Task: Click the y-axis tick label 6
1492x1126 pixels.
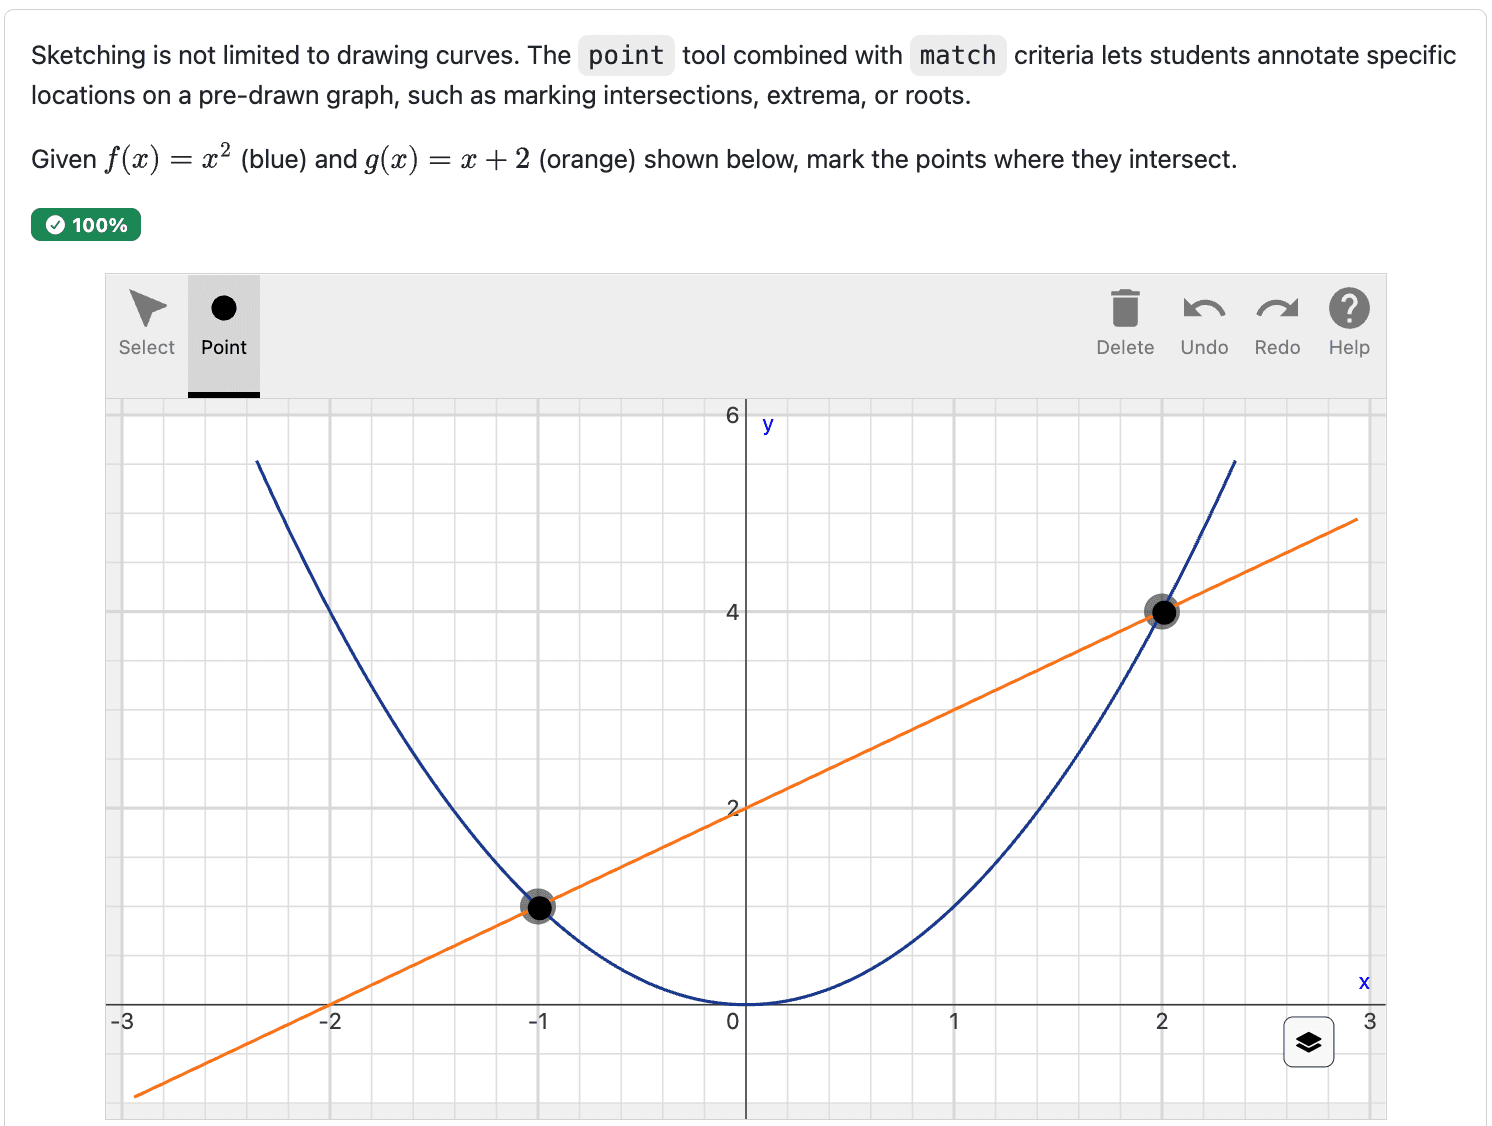Action: click(x=733, y=415)
